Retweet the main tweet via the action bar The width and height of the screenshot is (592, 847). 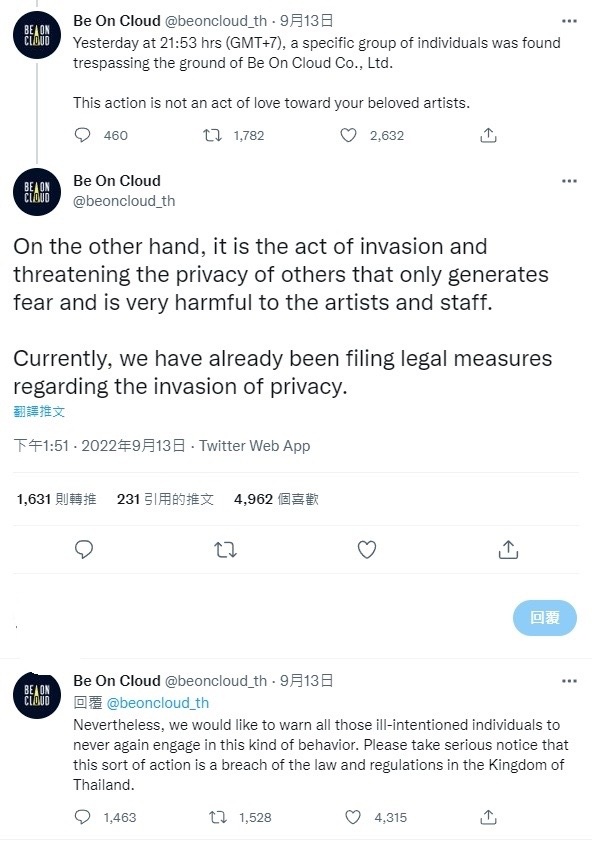pyautogui.click(x=225, y=550)
